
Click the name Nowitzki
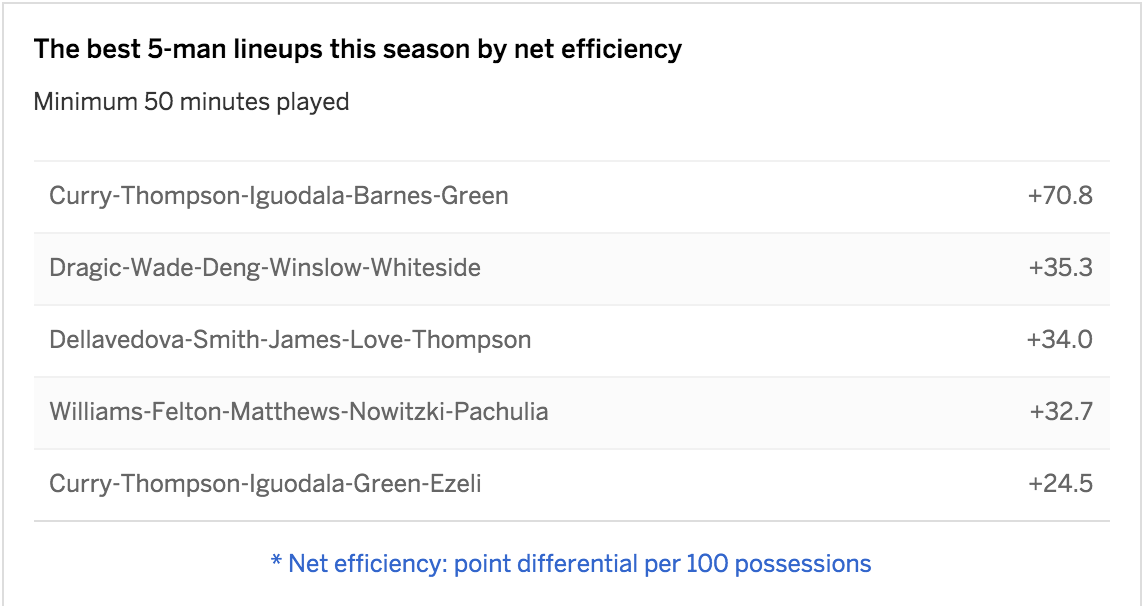pos(397,412)
